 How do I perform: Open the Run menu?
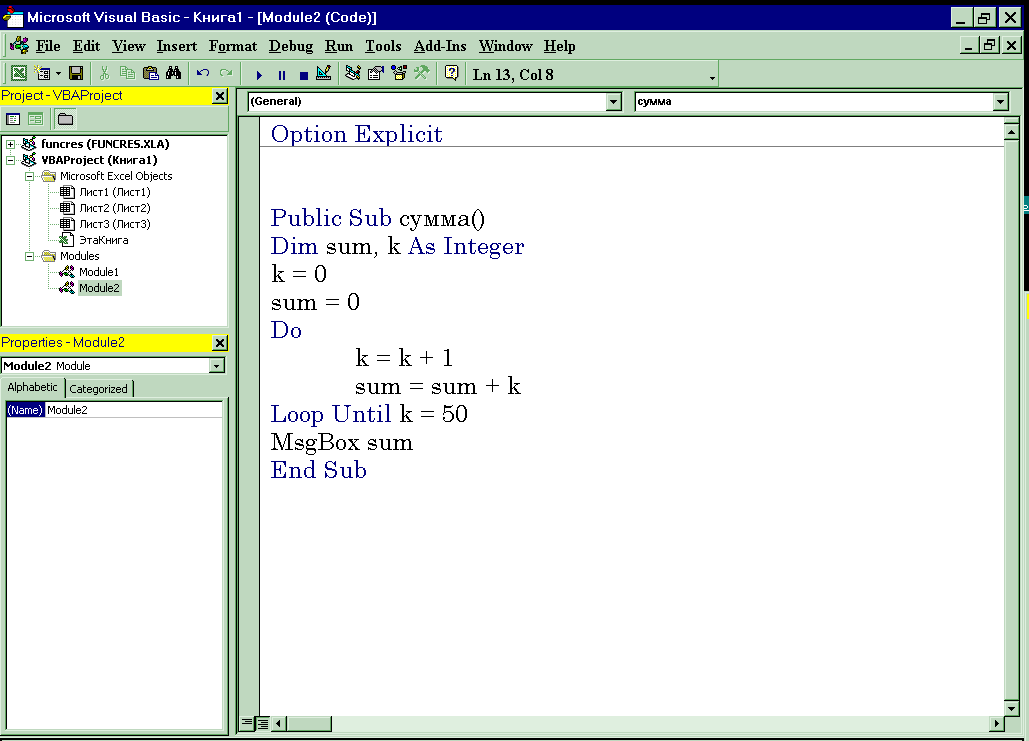(339, 46)
